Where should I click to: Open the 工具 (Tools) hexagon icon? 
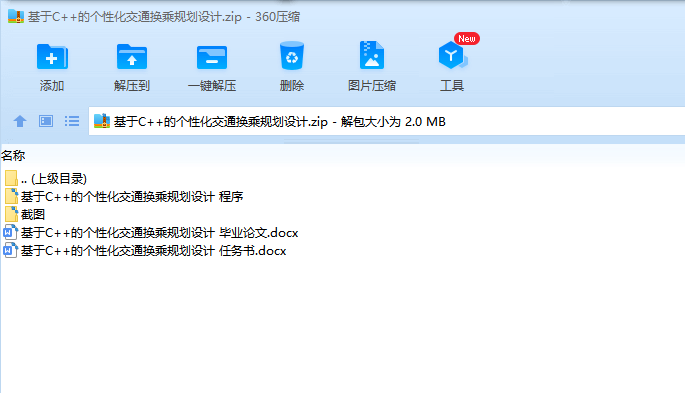452,55
